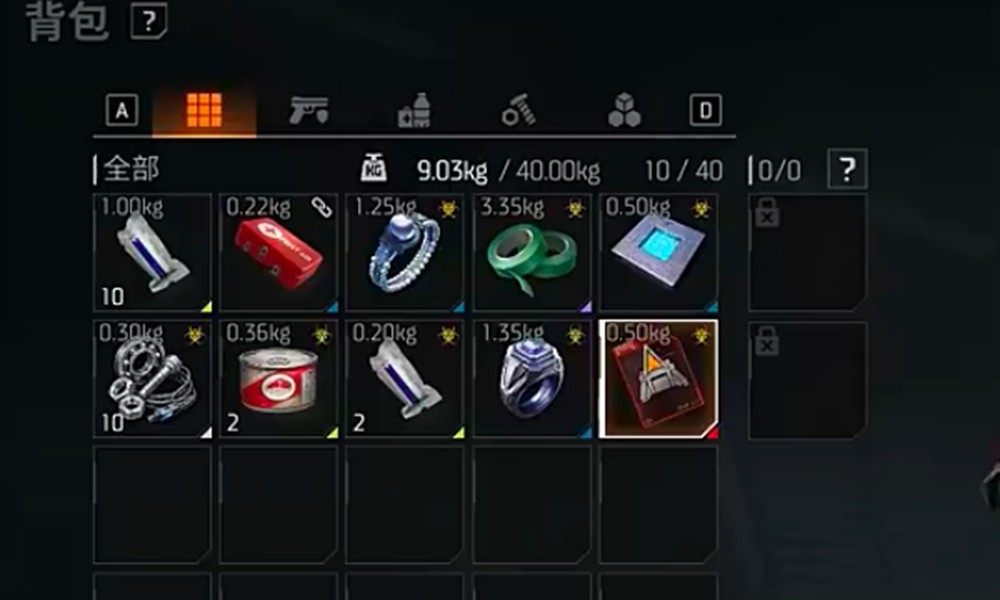Pick the 1.25kg pearl ring item

(x=405, y=252)
